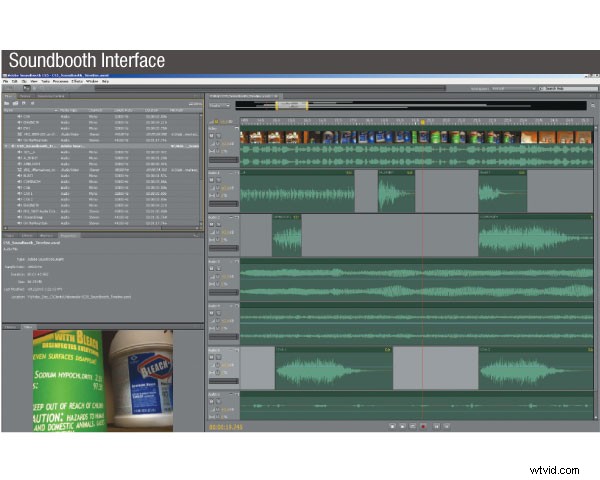Click the first Files panel toolbar icon
The width and height of the screenshot is (600, 480).
(x=7, y=103)
